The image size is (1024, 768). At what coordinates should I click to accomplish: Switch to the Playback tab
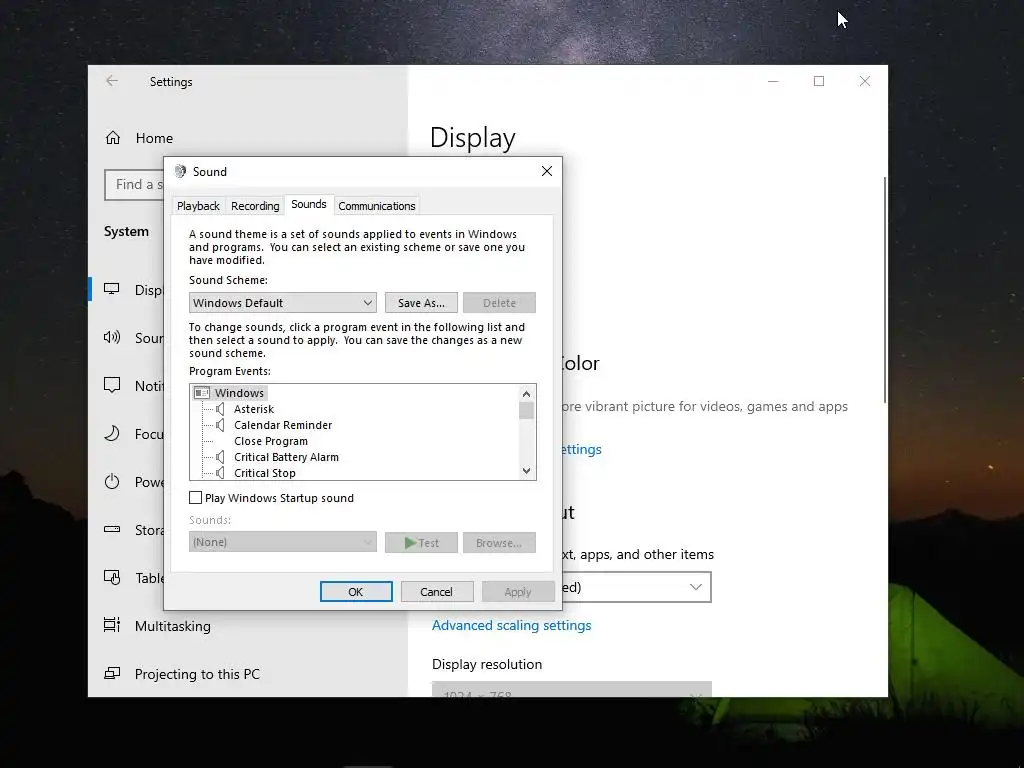[x=198, y=206]
